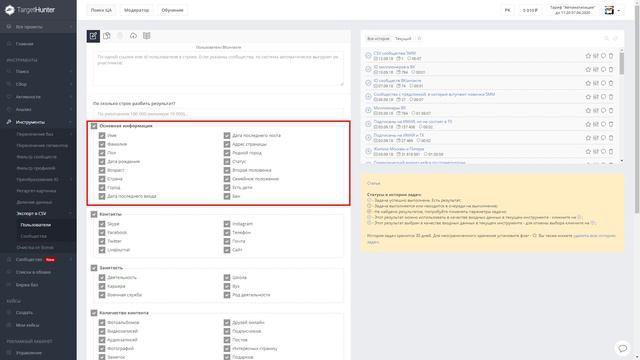Star the 'ID миллионеров в ВК' row
The width and height of the screenshot is (640, 360).
coord(588,69)
